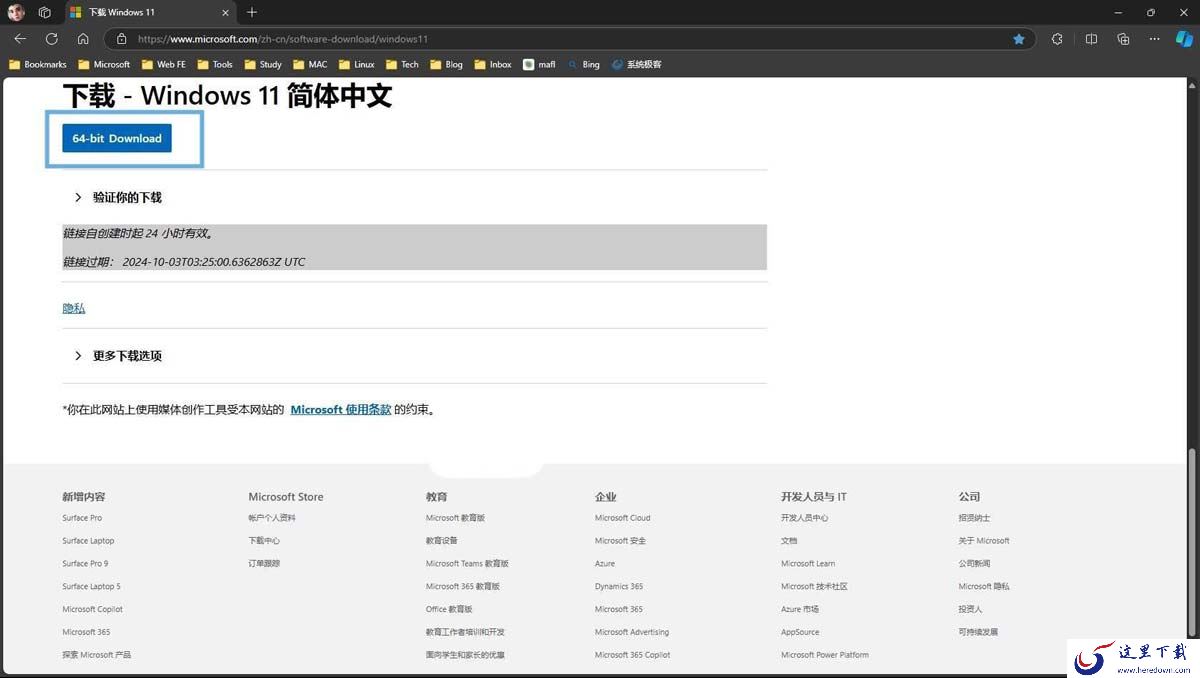Go back to previous page
The image size is (1200, 678).
[20, 39]
